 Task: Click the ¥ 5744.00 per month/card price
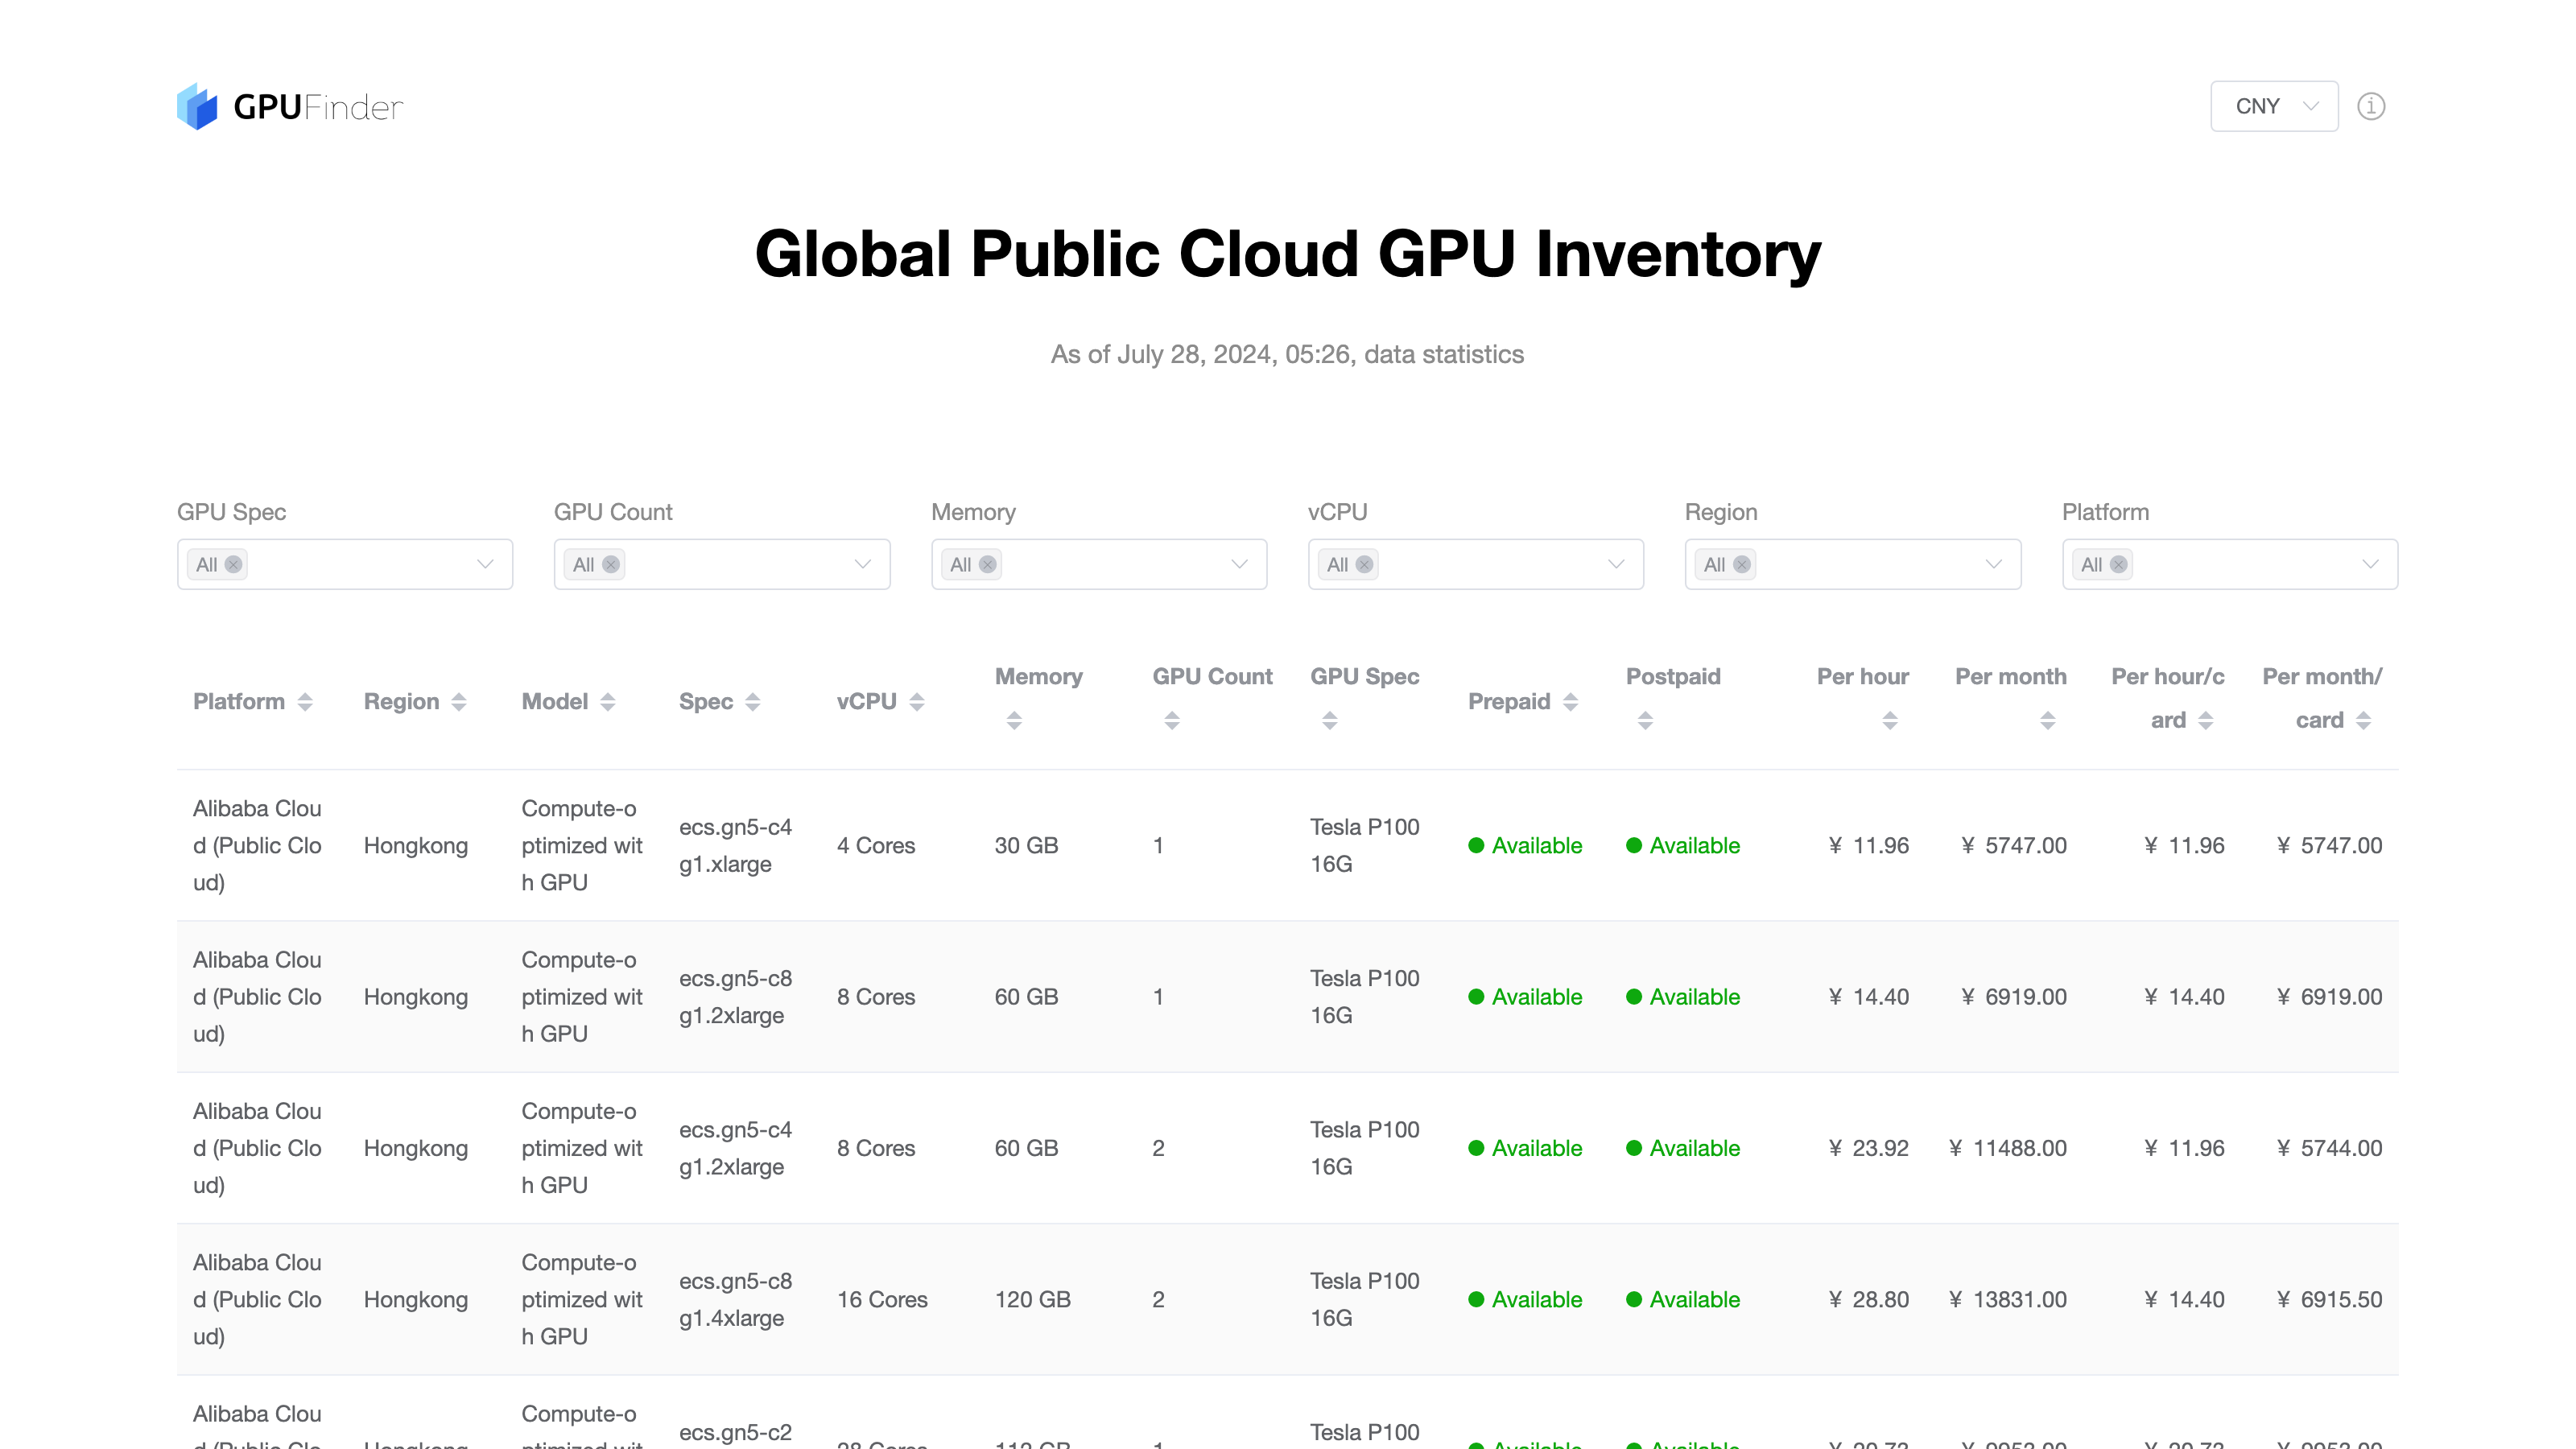[2329, 1147]
